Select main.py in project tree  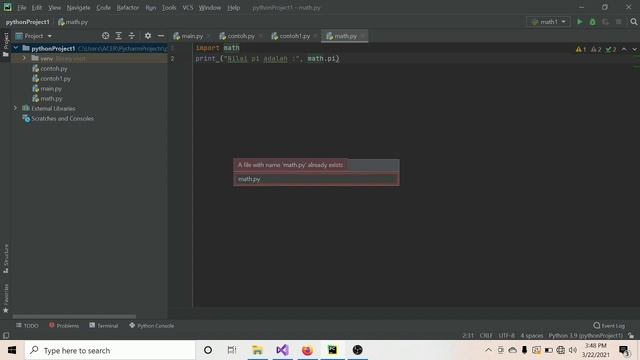[47, 89]
